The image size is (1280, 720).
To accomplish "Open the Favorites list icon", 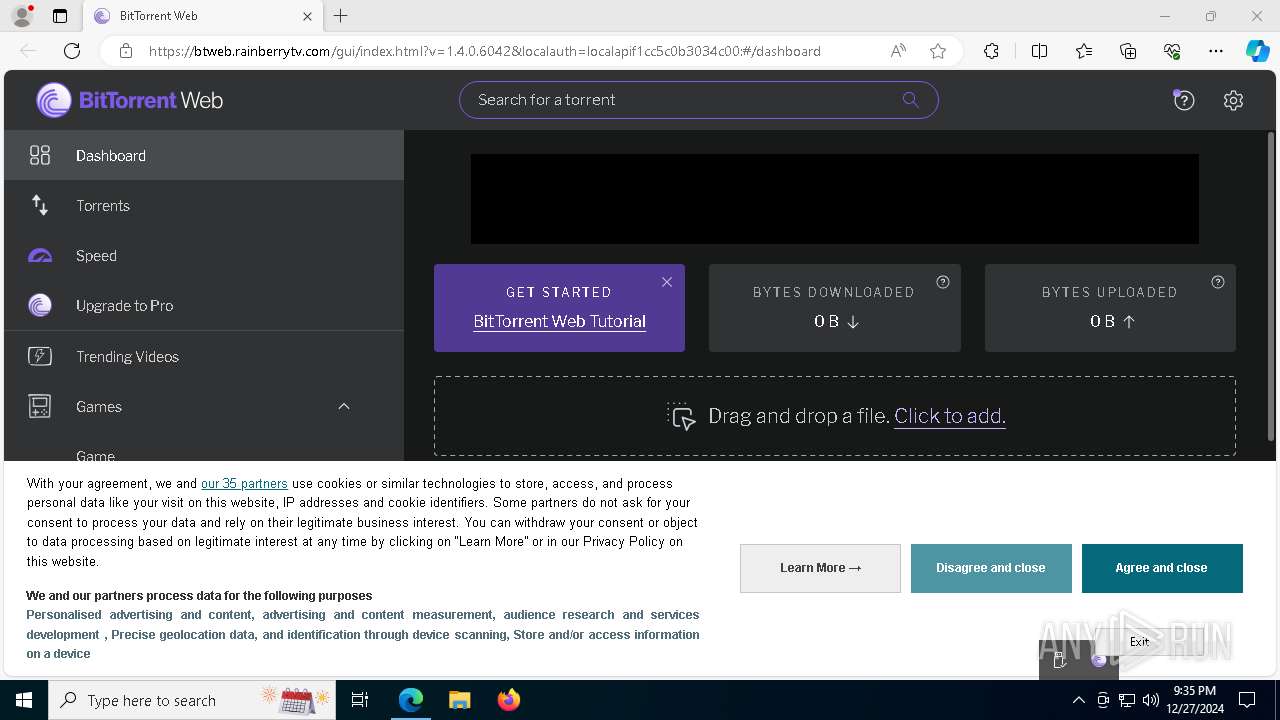I will [x=1084, y=51].
